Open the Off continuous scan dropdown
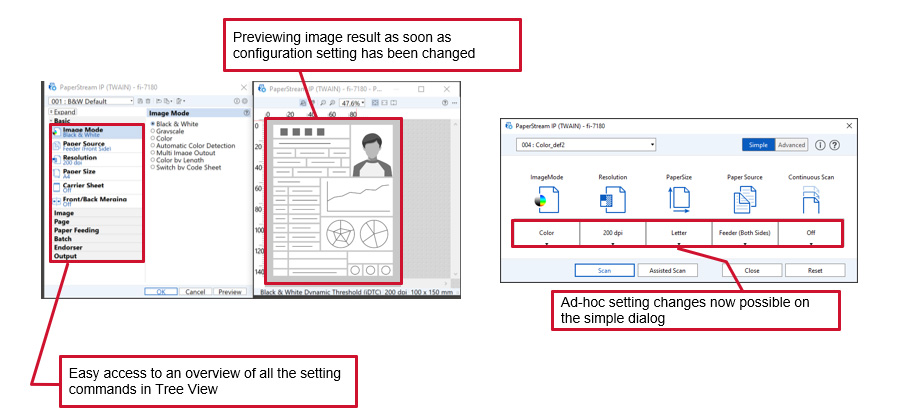This screenshot has width=900, height=417. [810, 233]
